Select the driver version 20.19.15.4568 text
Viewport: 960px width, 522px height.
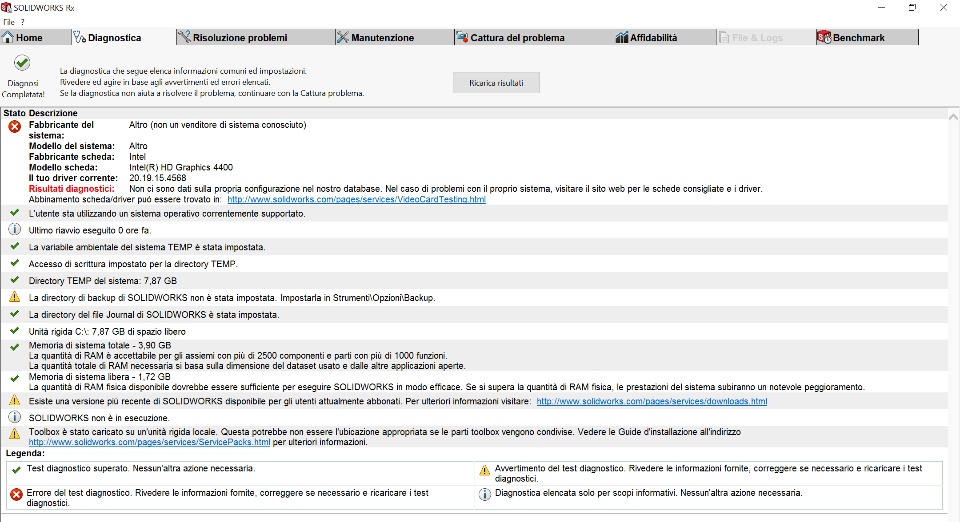pyautogui.click(x=157, y=178)
